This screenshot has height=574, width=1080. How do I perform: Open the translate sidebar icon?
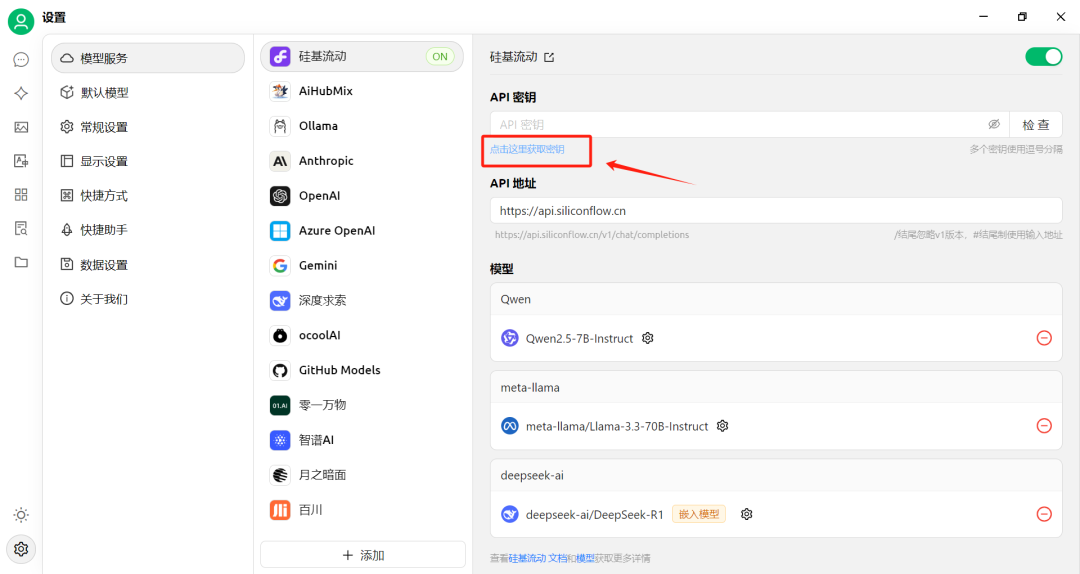[x=21, y=161]
